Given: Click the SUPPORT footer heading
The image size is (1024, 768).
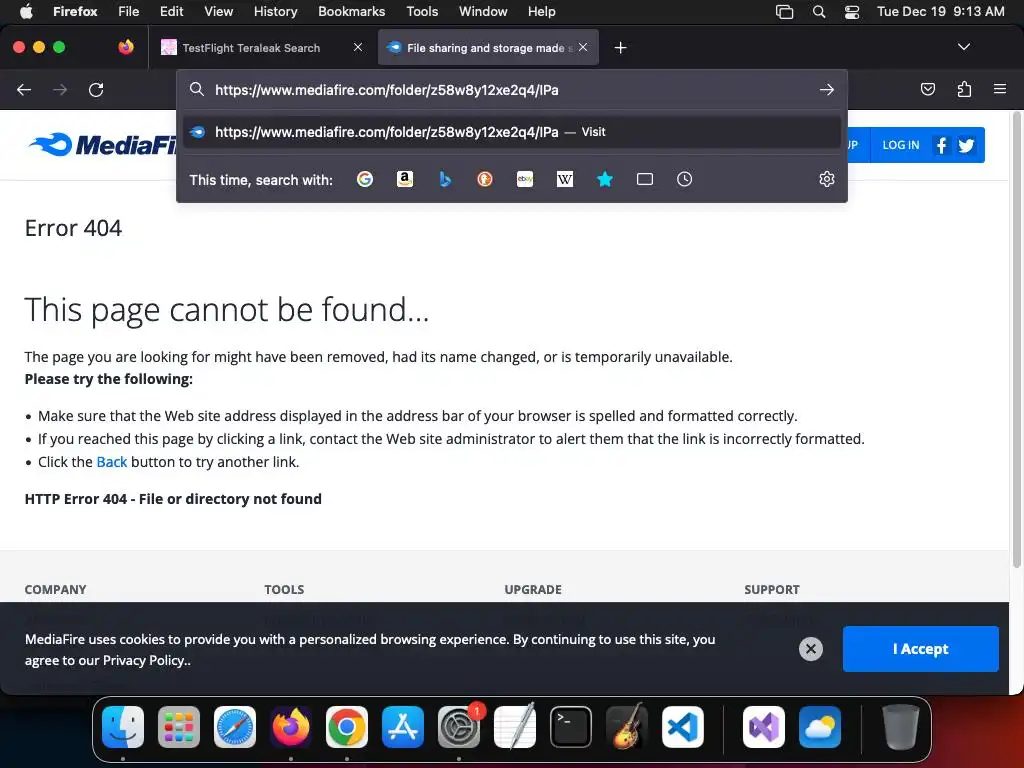Looking at the screenshot, I should pyautogui.click(x=772, y=589).
